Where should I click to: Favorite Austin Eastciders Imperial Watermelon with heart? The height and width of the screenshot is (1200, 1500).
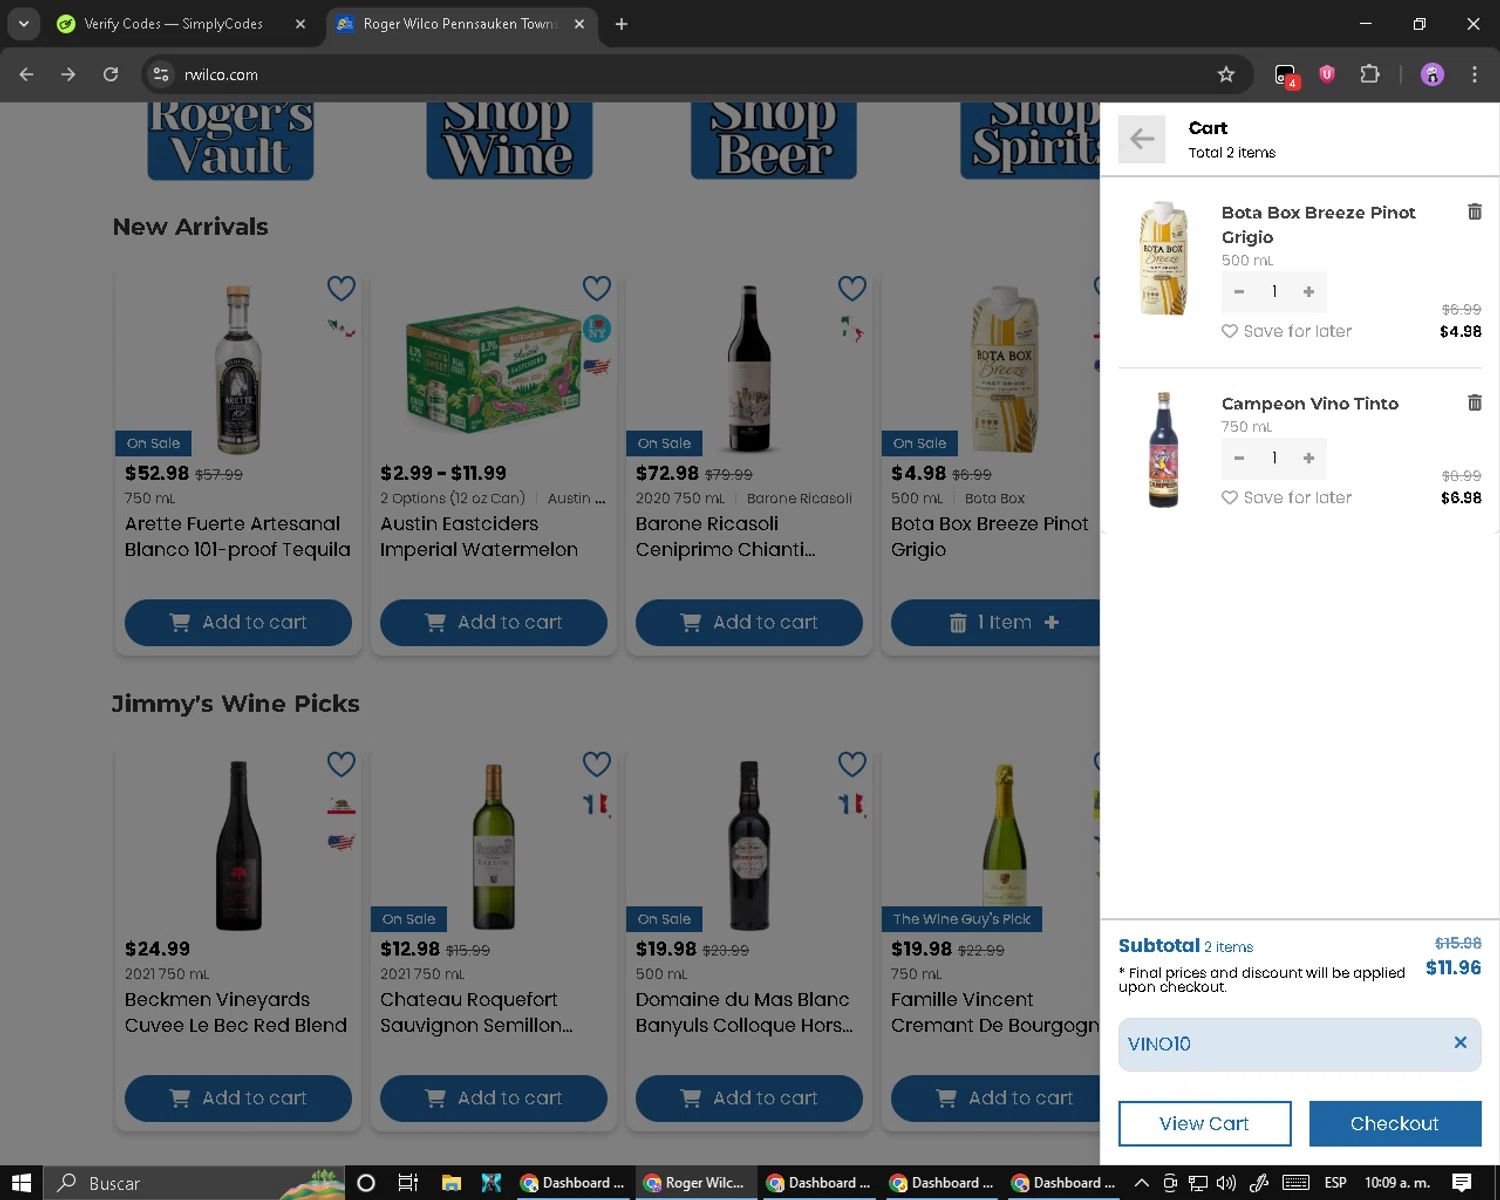597,288
